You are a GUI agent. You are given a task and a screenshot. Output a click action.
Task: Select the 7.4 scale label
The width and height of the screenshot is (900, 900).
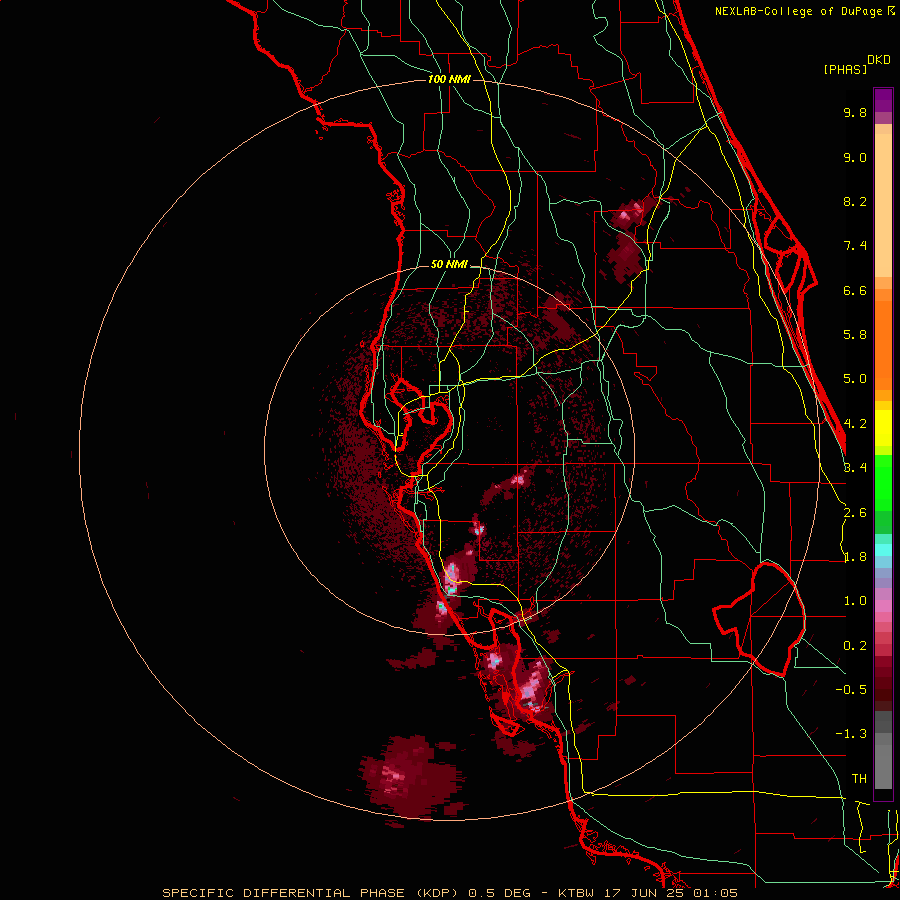(x=855, y=246)
